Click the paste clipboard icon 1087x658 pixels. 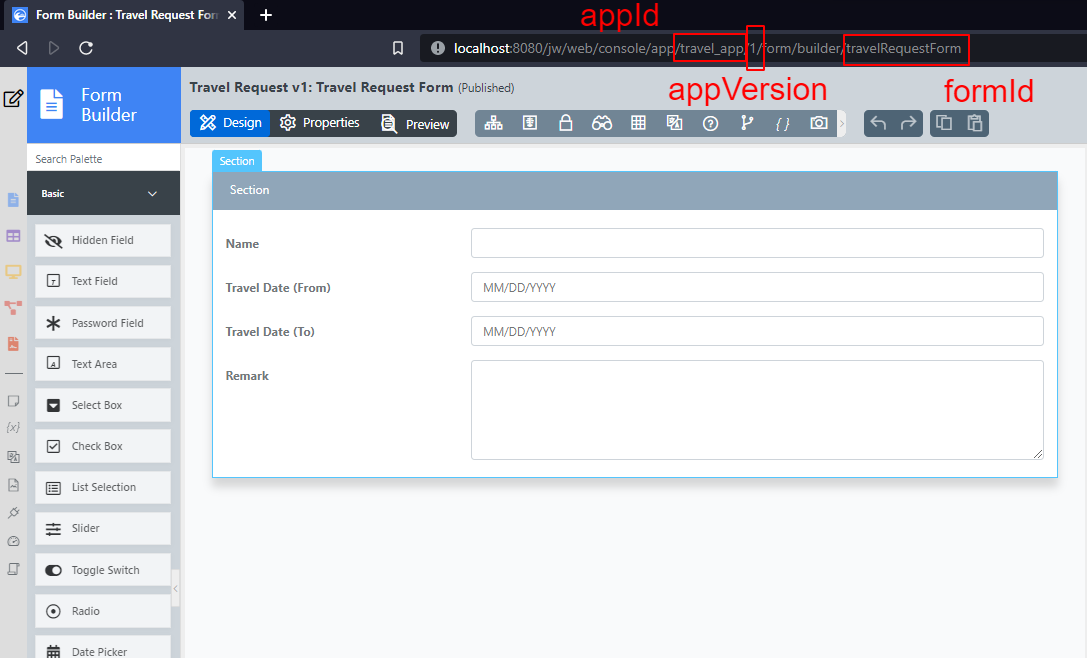(974, 123)
